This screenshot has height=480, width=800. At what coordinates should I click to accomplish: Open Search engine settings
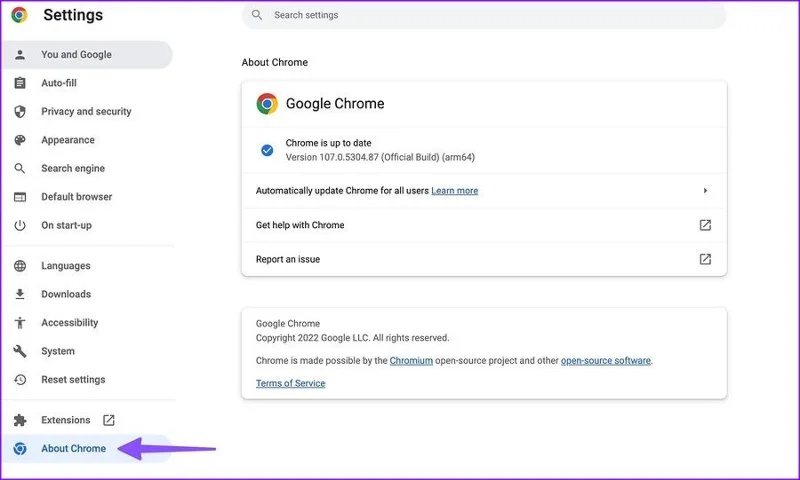pyautogui.click(x=87, y=168)
